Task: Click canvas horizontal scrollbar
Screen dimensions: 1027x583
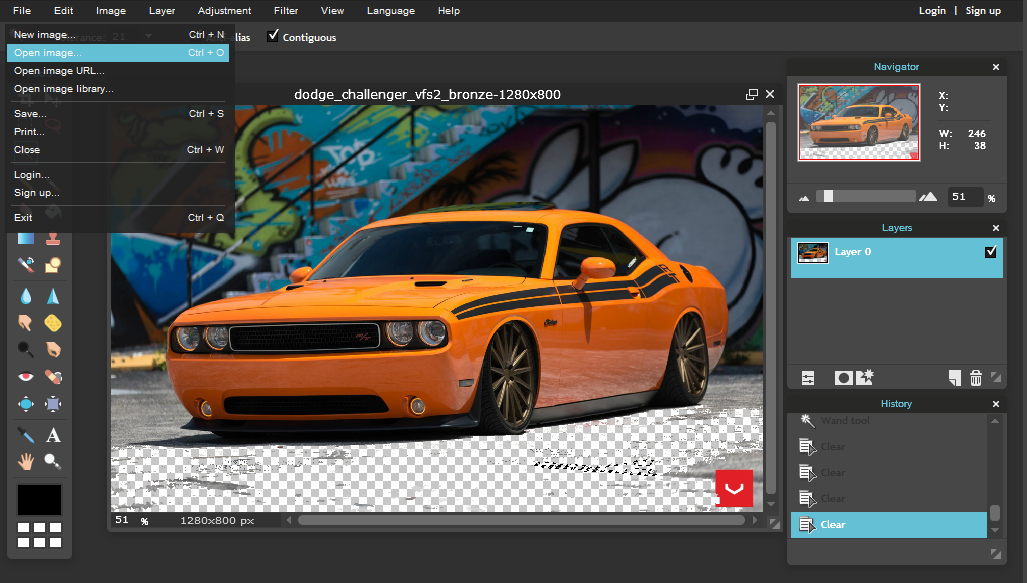Action: click(x=521, y=520)
